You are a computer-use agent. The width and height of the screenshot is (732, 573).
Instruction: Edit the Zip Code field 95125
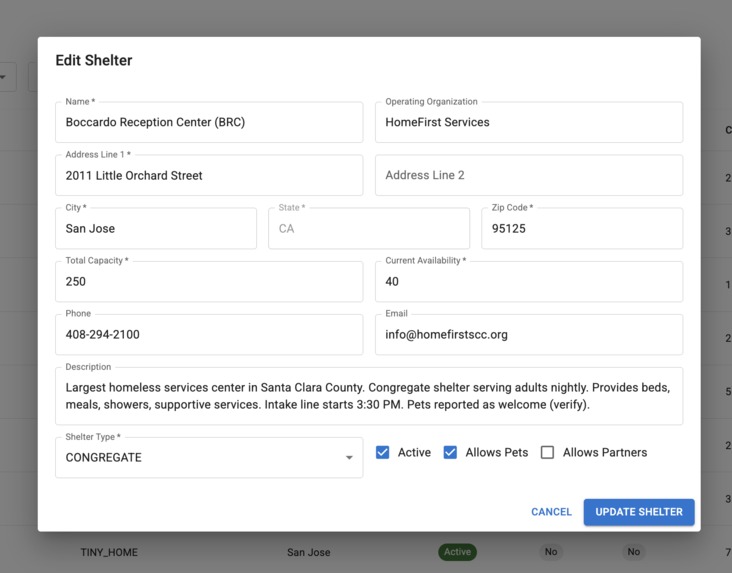pos(582,228)
